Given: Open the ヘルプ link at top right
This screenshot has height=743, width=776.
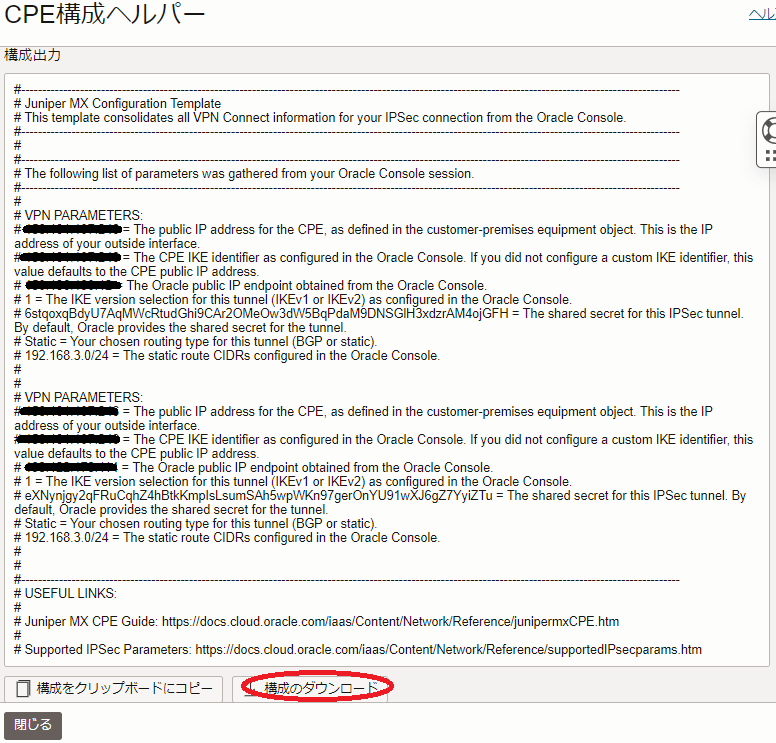Looking at the screenshot, I should point(762,14).
